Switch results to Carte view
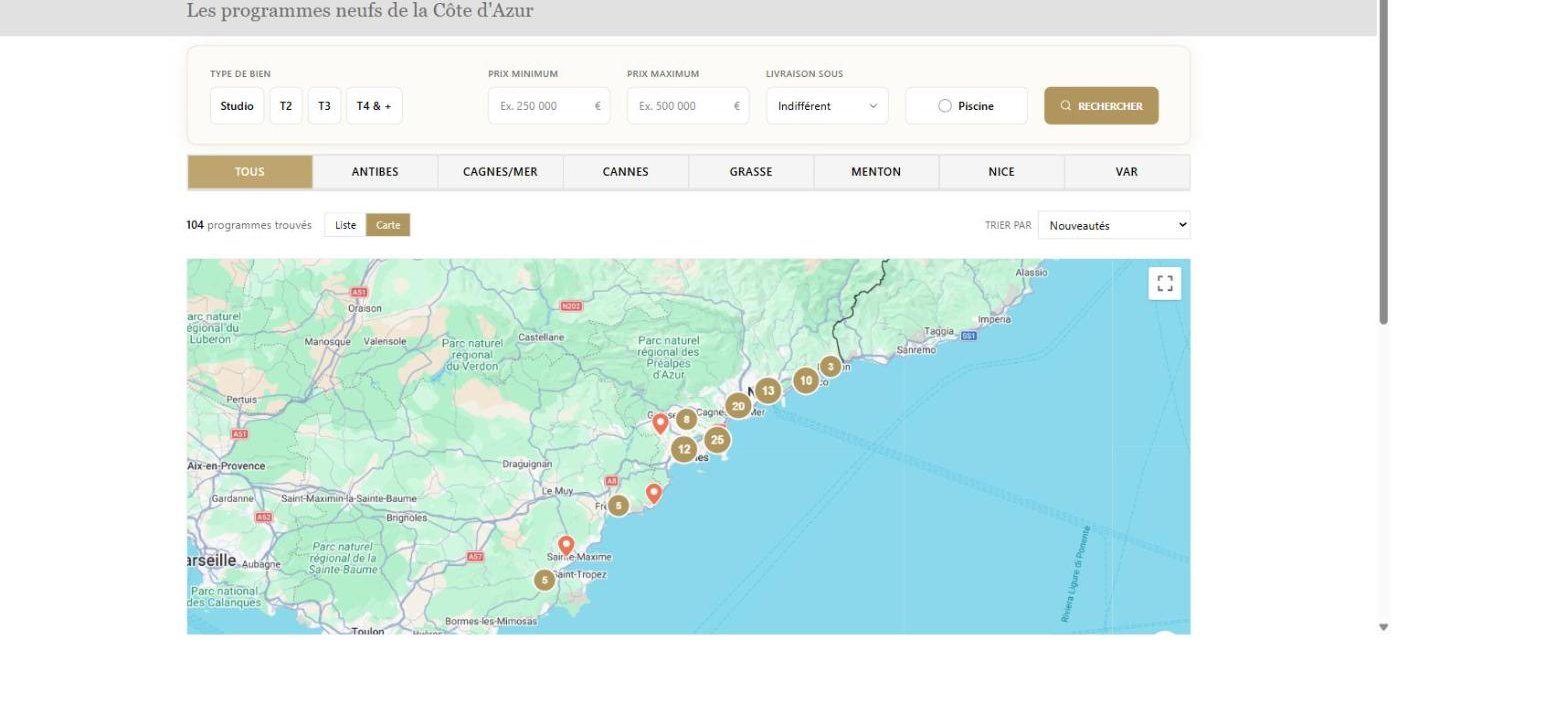 (388, 225)
